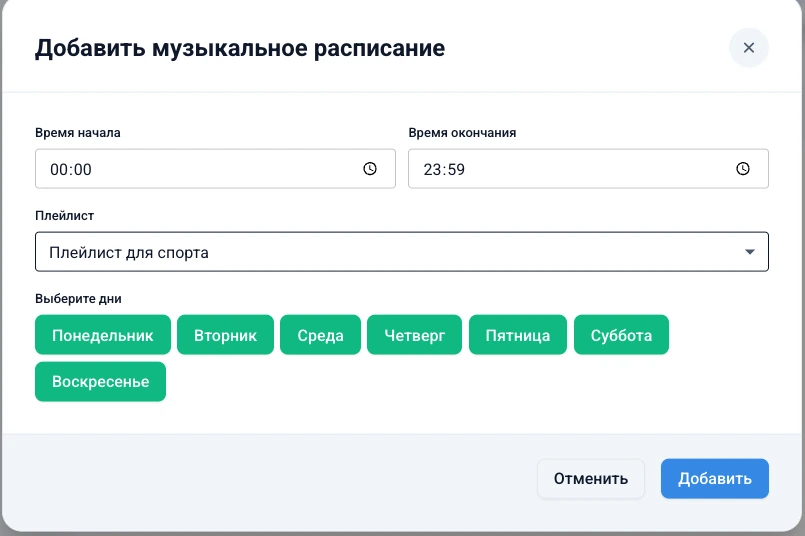This screenshot has height=536, width=805.
Task: Toggle the Суббота day button
Action: [621, 335]
